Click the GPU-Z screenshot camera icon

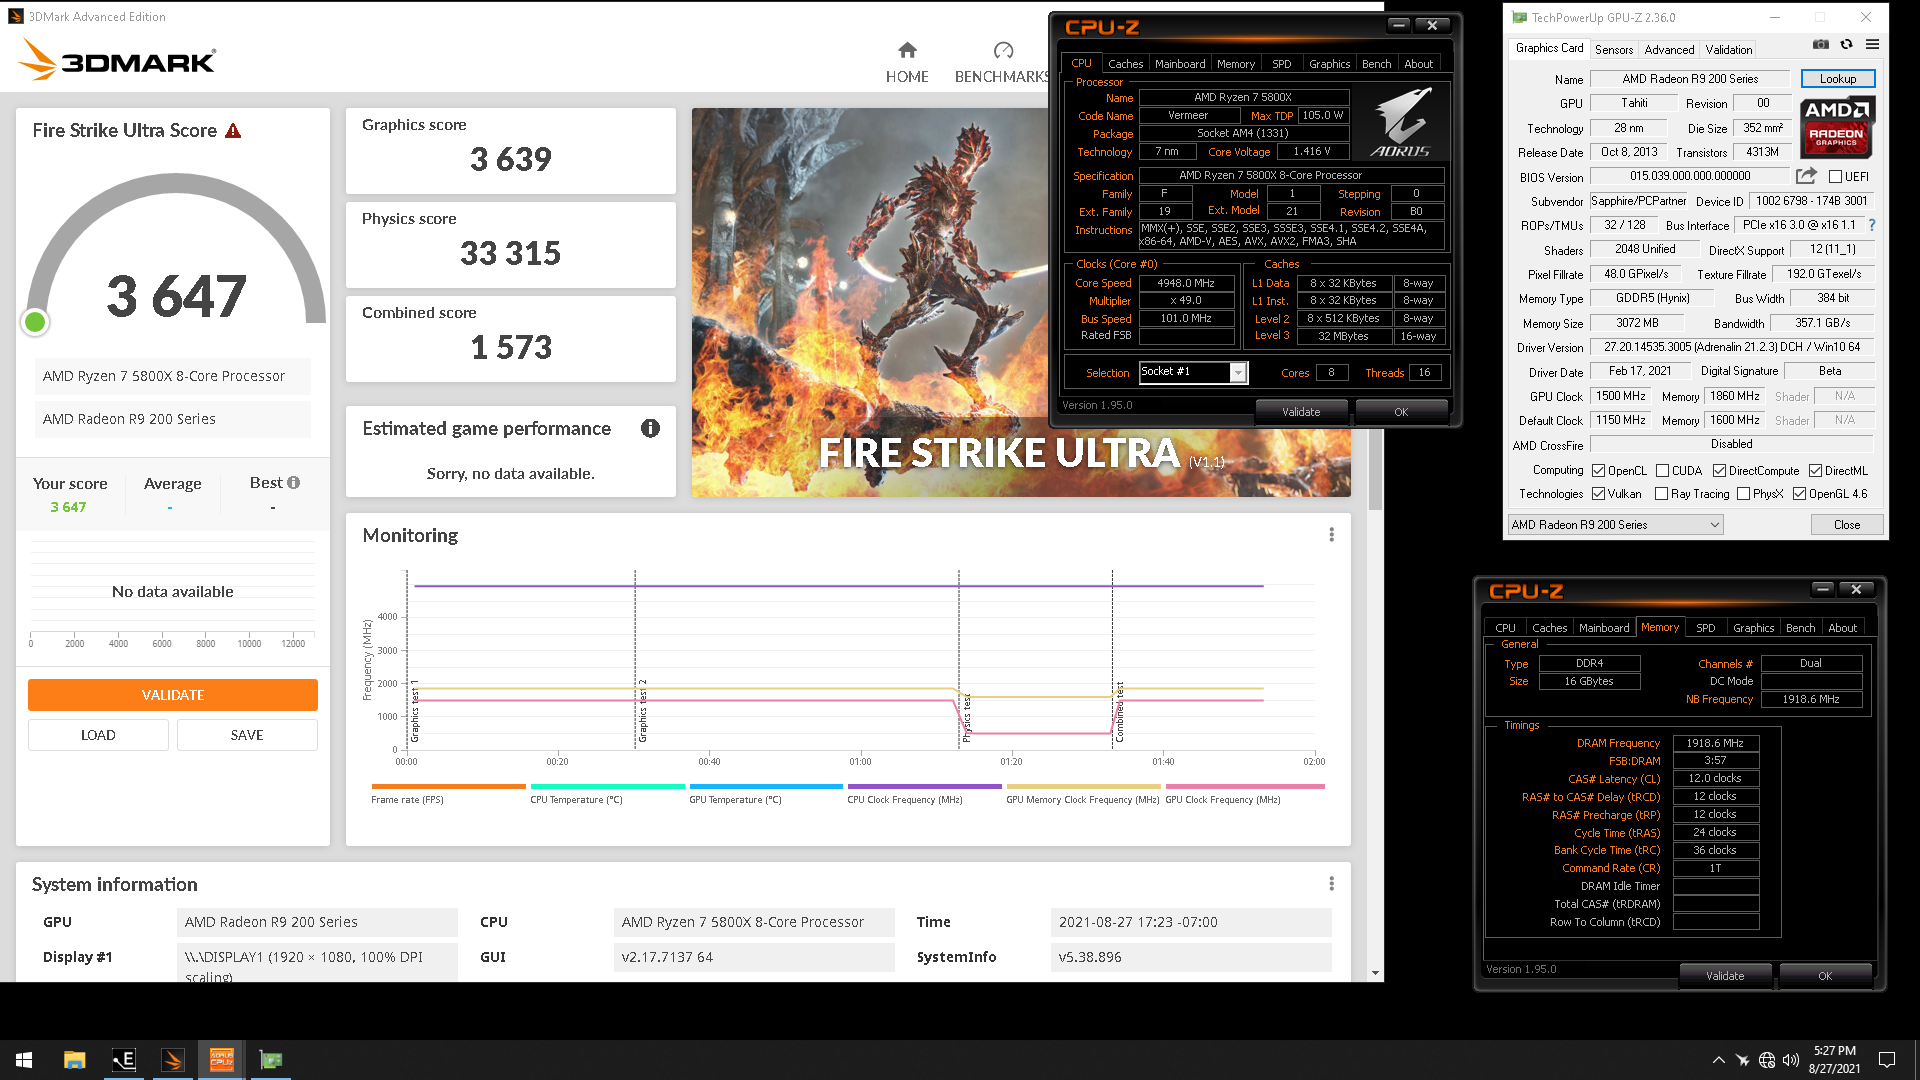point(1820,45)
